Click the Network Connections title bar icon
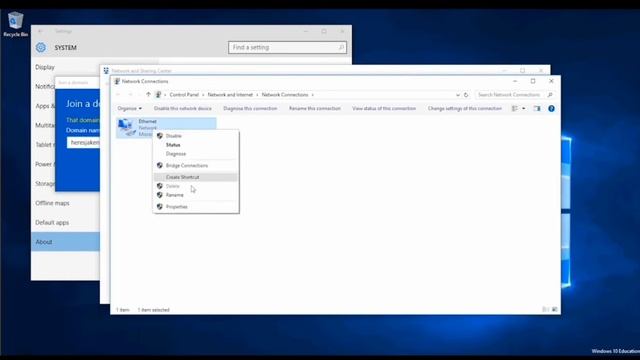The width and height of the screenshot is (640, 360). click(x=117, y=81)
